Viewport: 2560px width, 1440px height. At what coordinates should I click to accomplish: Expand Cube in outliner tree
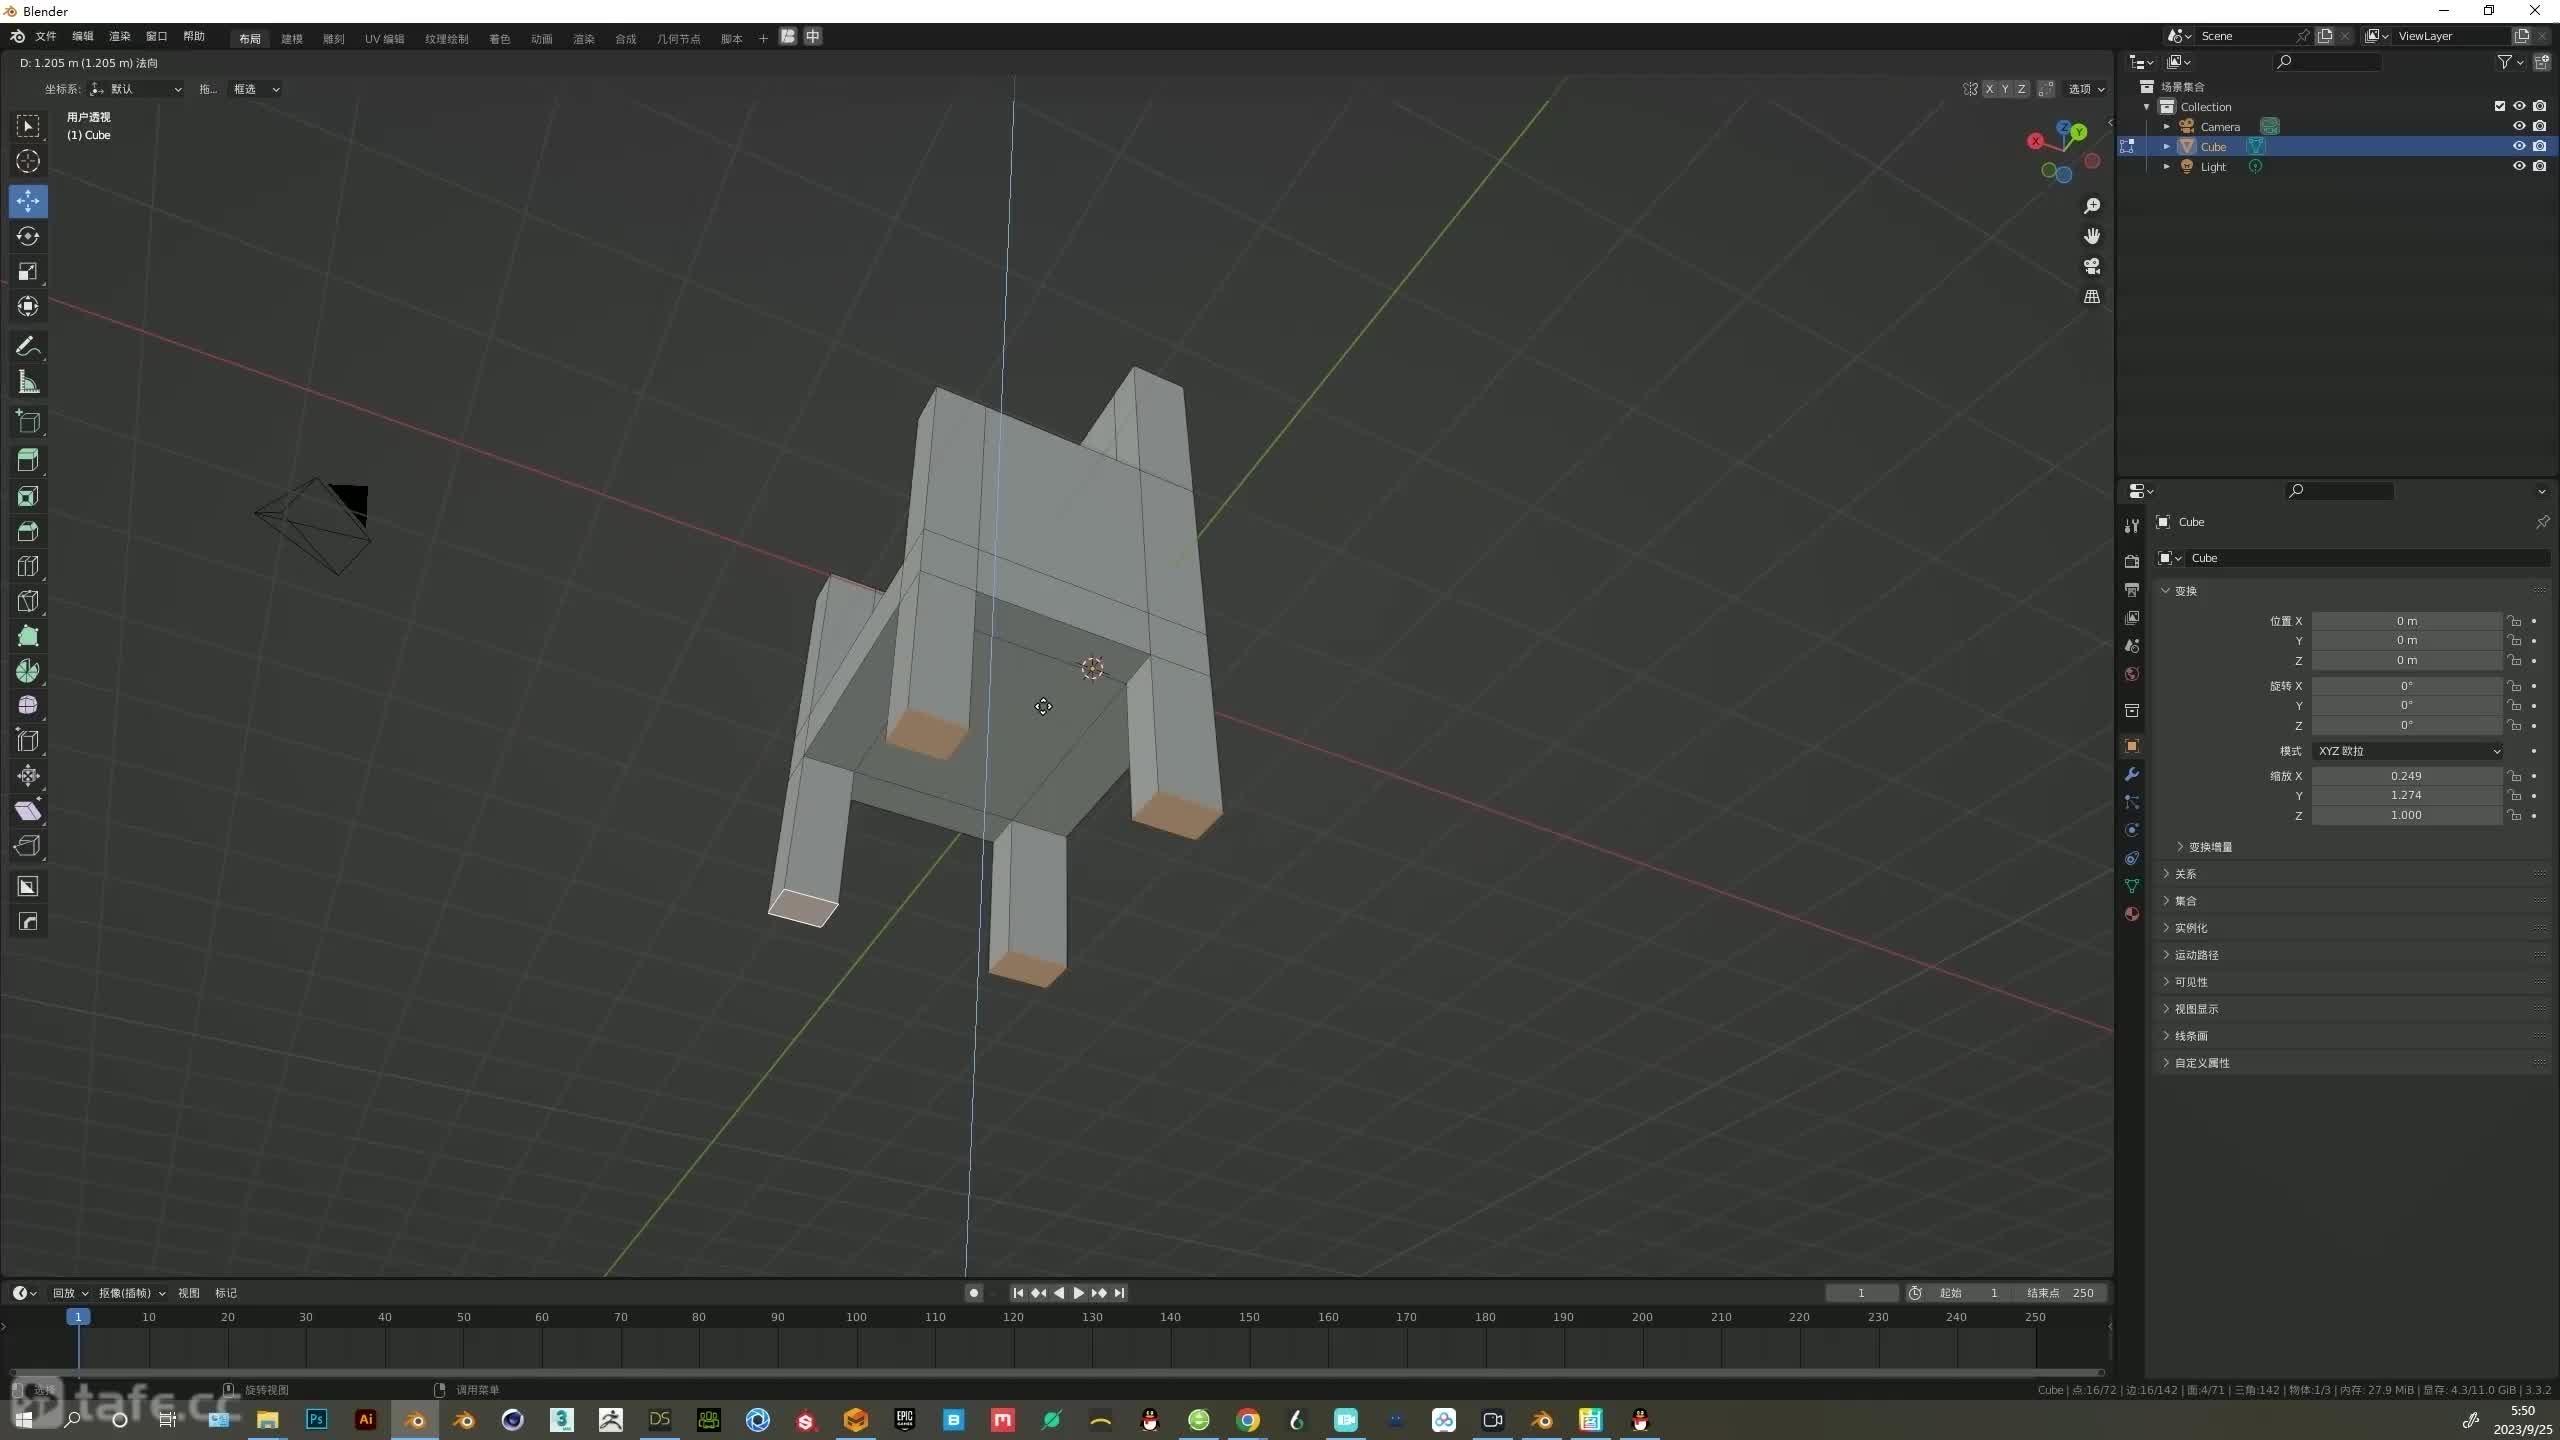point(2167,147)
